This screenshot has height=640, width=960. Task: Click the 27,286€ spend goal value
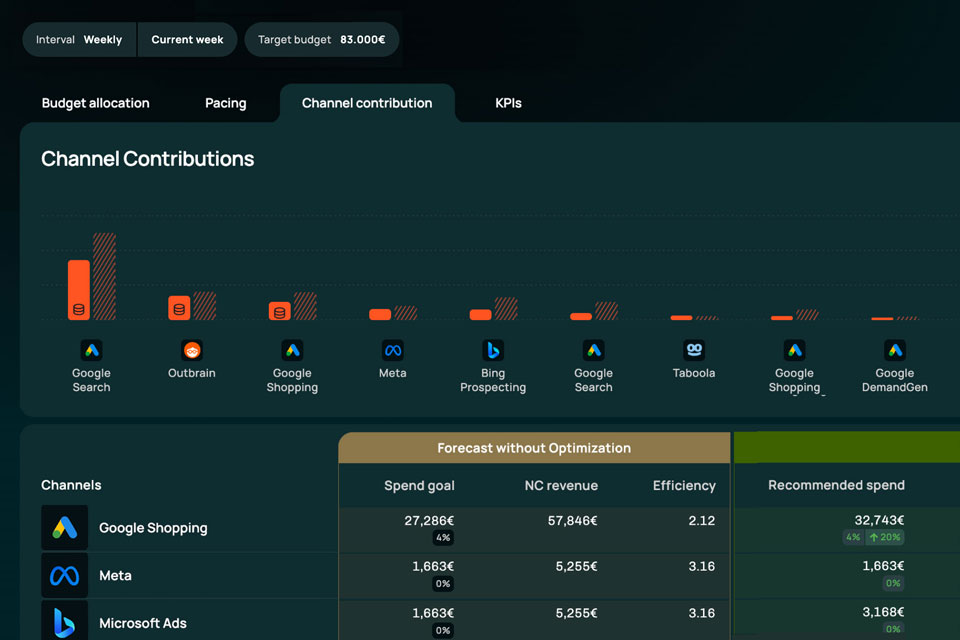point(429,521)
